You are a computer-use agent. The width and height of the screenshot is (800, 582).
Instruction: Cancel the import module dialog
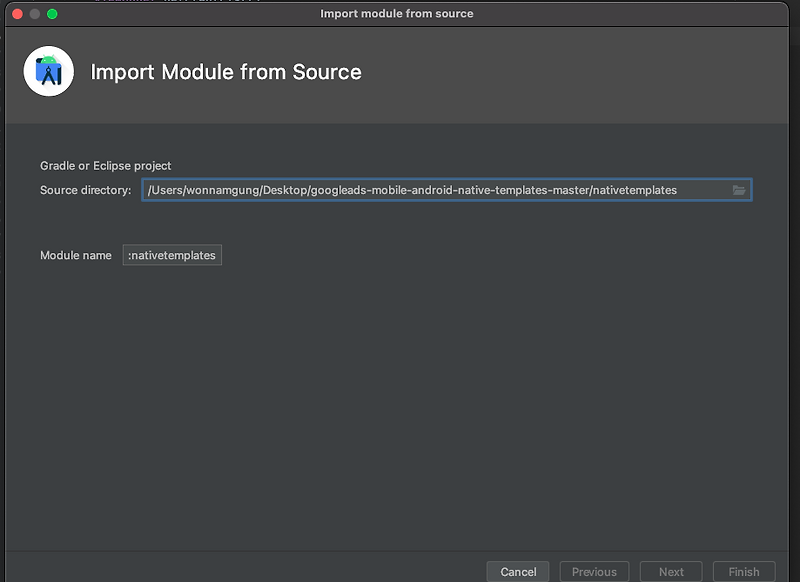[518, 572]
